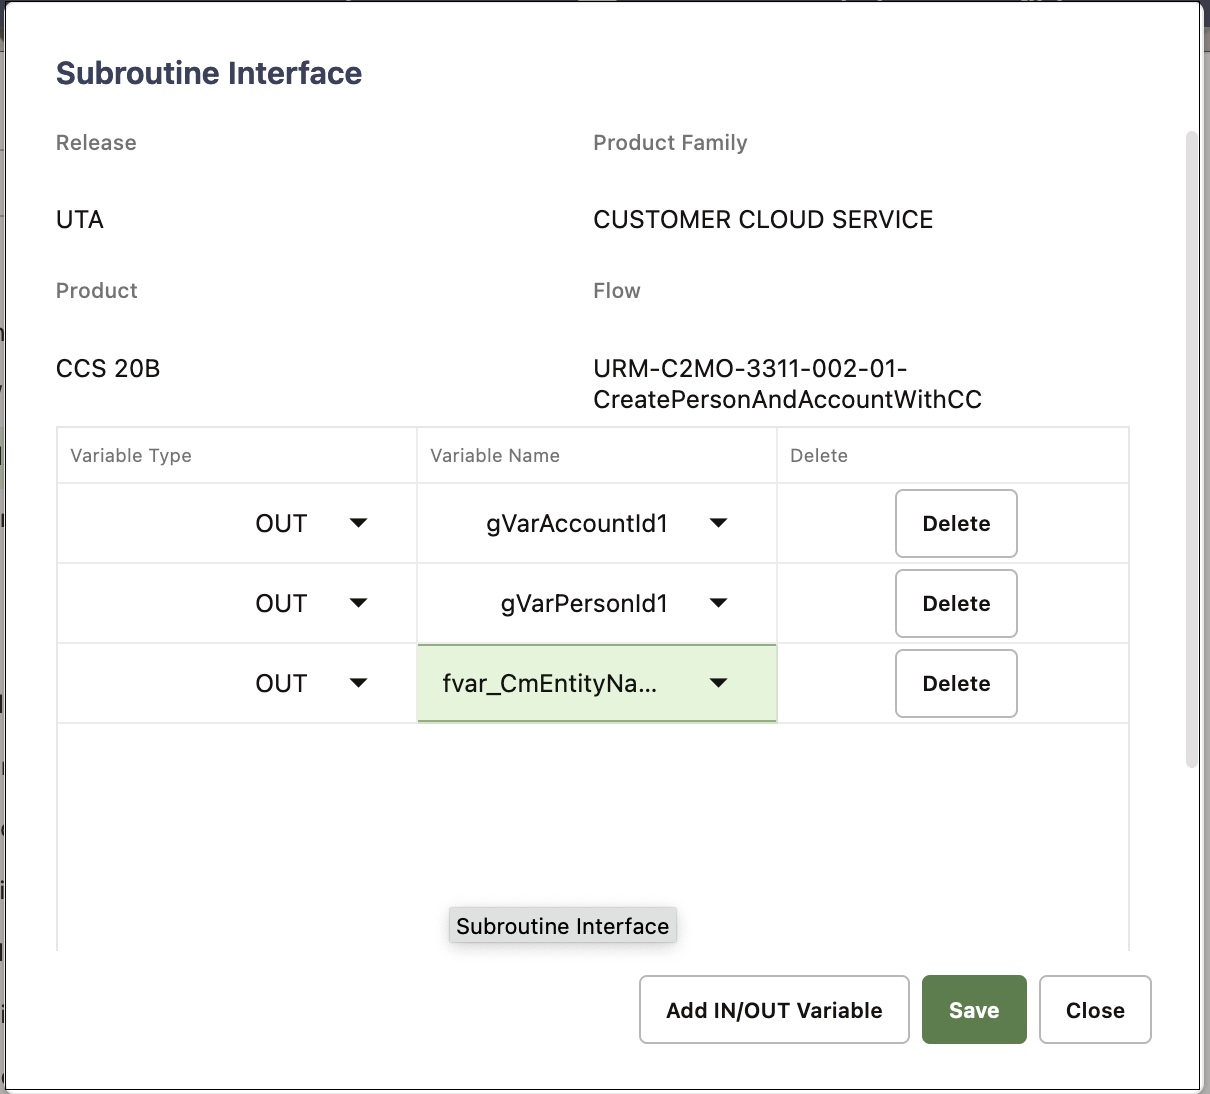This screenshot has height=1094, width=1210.
Task: Click the Variable Name column header
Action: tap(495, 456)
